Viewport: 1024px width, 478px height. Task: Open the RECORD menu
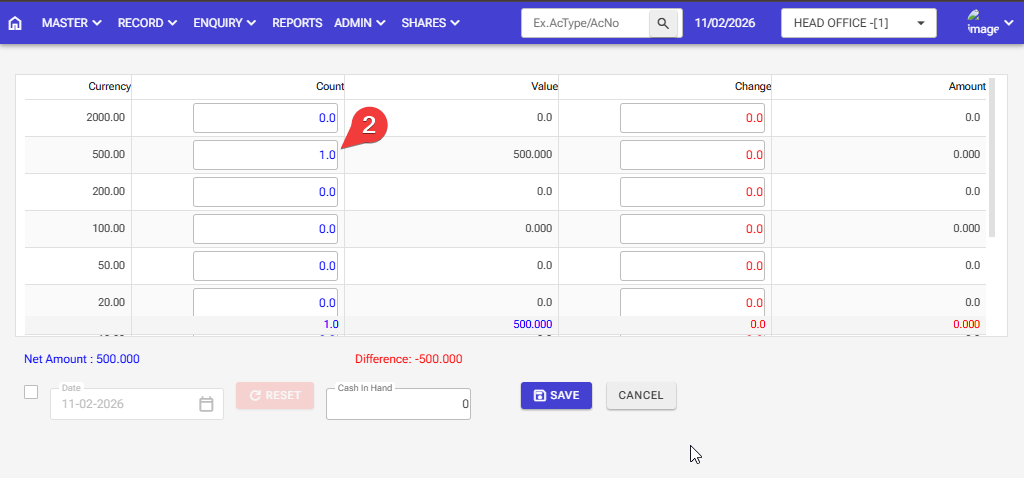147,23
